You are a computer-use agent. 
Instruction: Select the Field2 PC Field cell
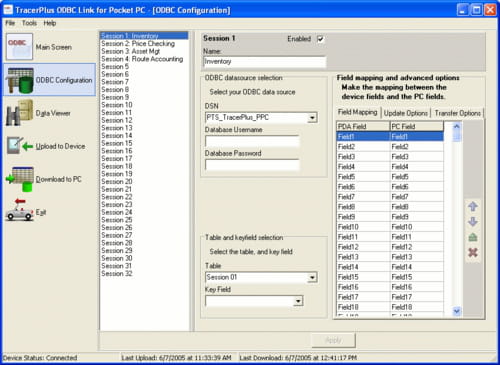tap(417, 147)
